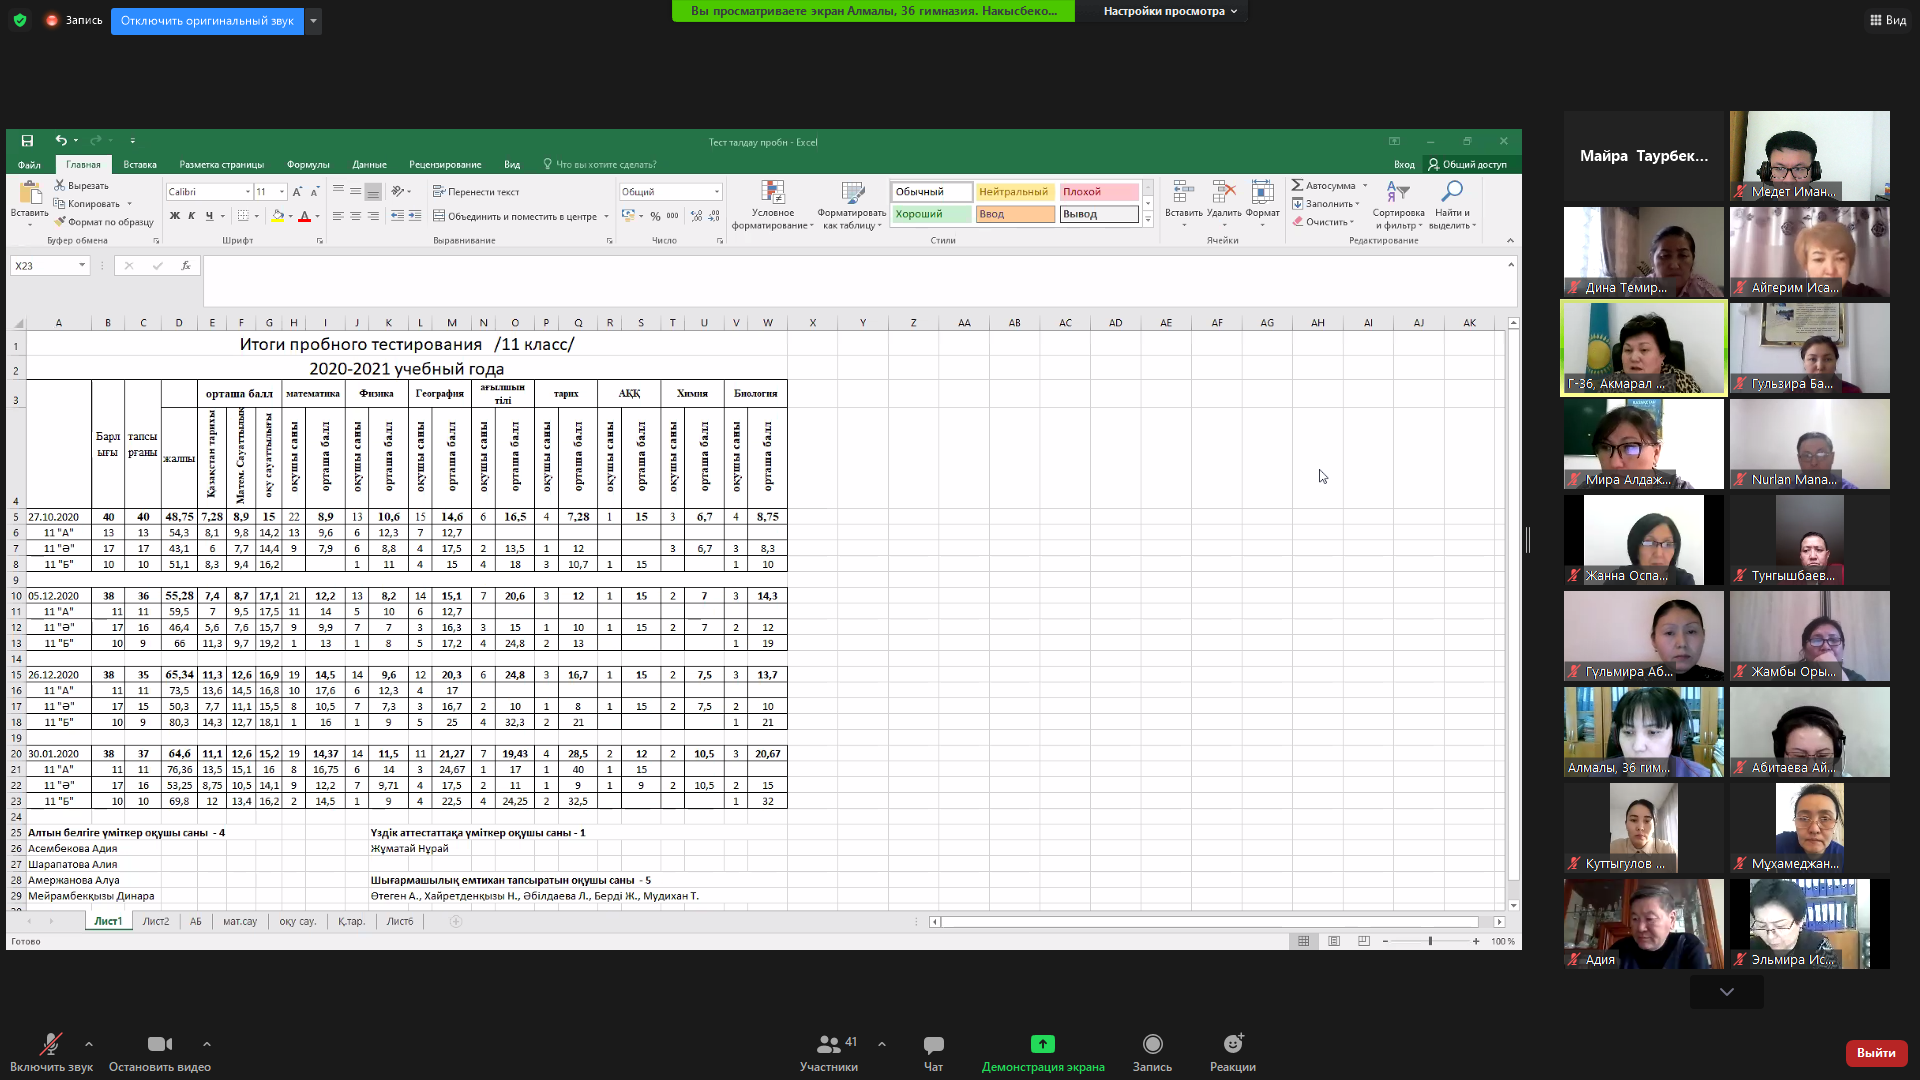Click the Excel Save icon
This screenshot has width=1920, height=1080.
[x=27, y=141]
